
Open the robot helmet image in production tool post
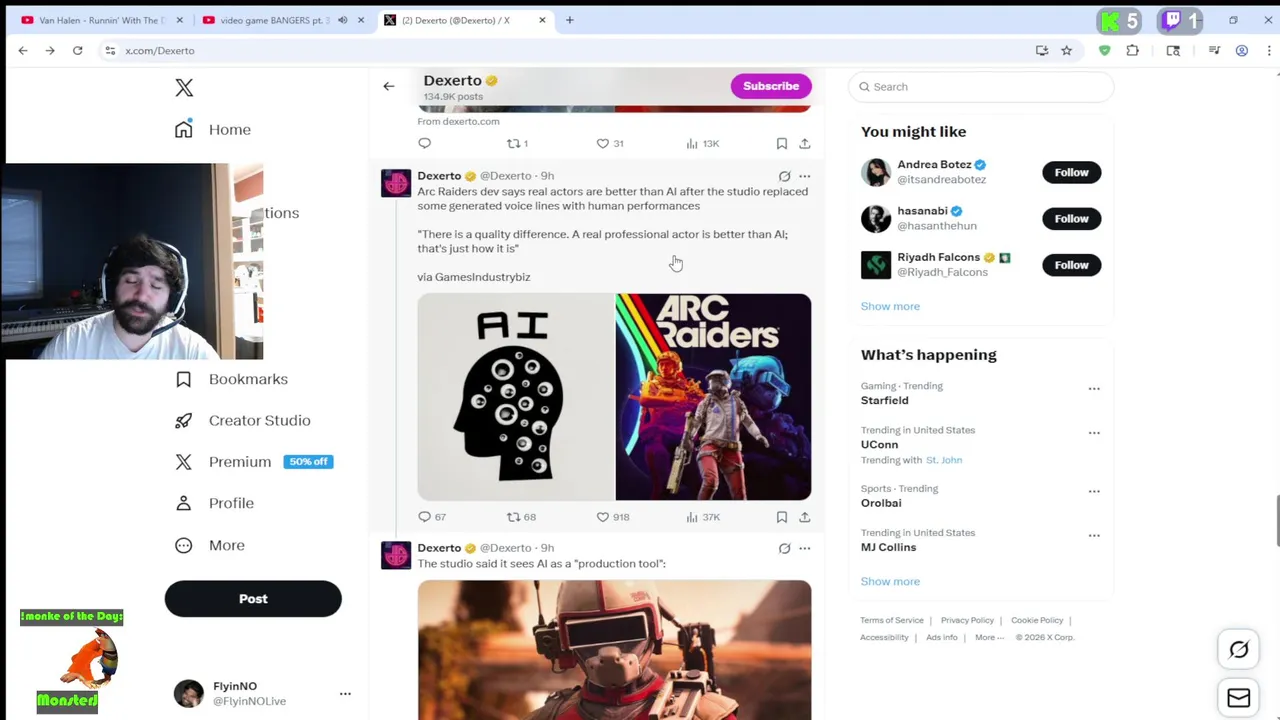[614, 649]
